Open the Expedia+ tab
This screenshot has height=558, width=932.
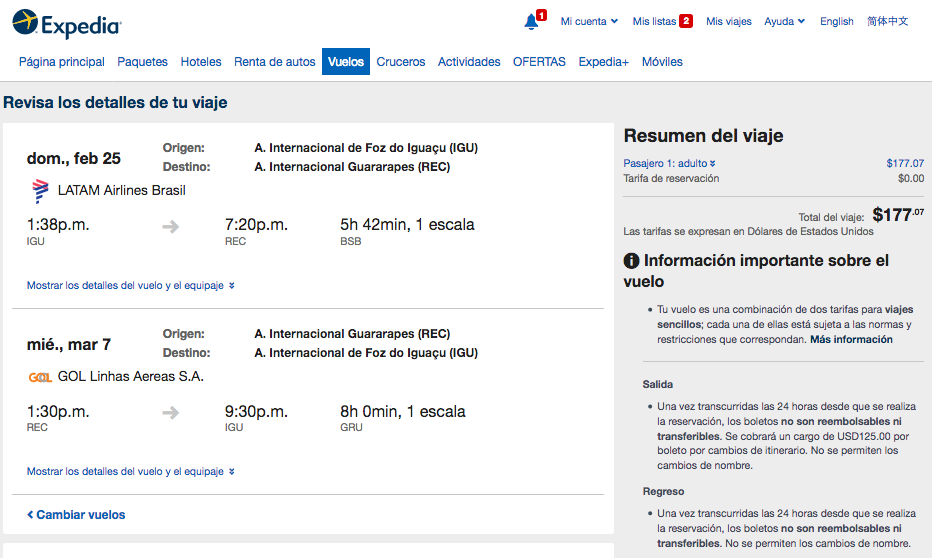(603, 62)
